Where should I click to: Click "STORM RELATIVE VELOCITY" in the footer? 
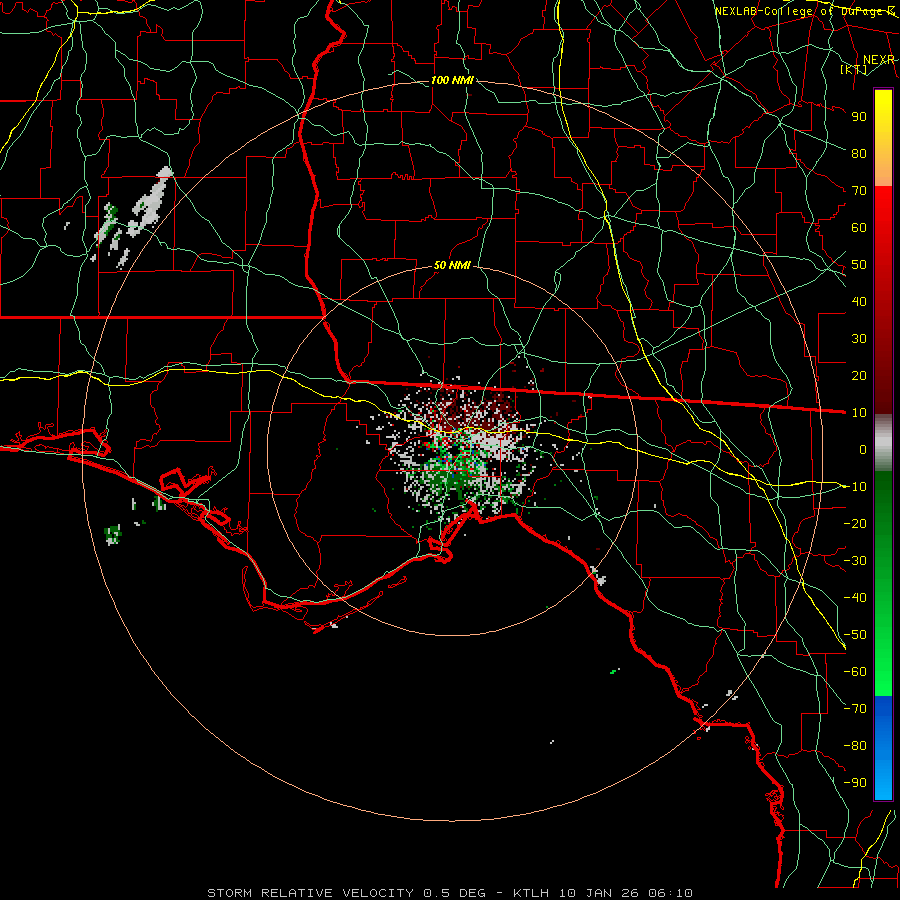pyautogui.click(x=311, y=893)
